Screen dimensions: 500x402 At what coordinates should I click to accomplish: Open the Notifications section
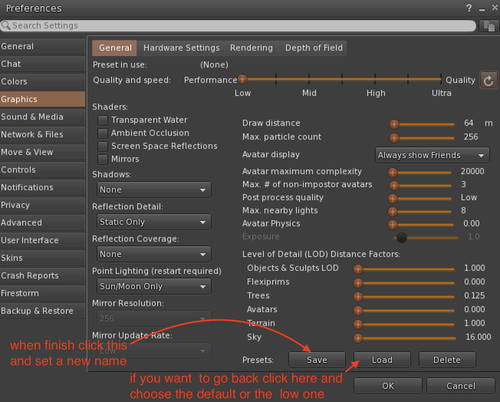click(42, 188)
